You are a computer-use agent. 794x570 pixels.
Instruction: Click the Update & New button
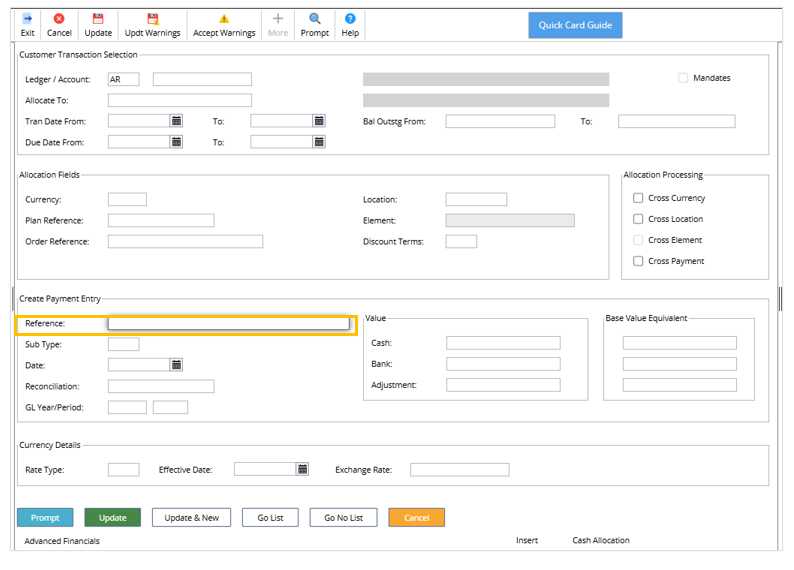point(191,517)
